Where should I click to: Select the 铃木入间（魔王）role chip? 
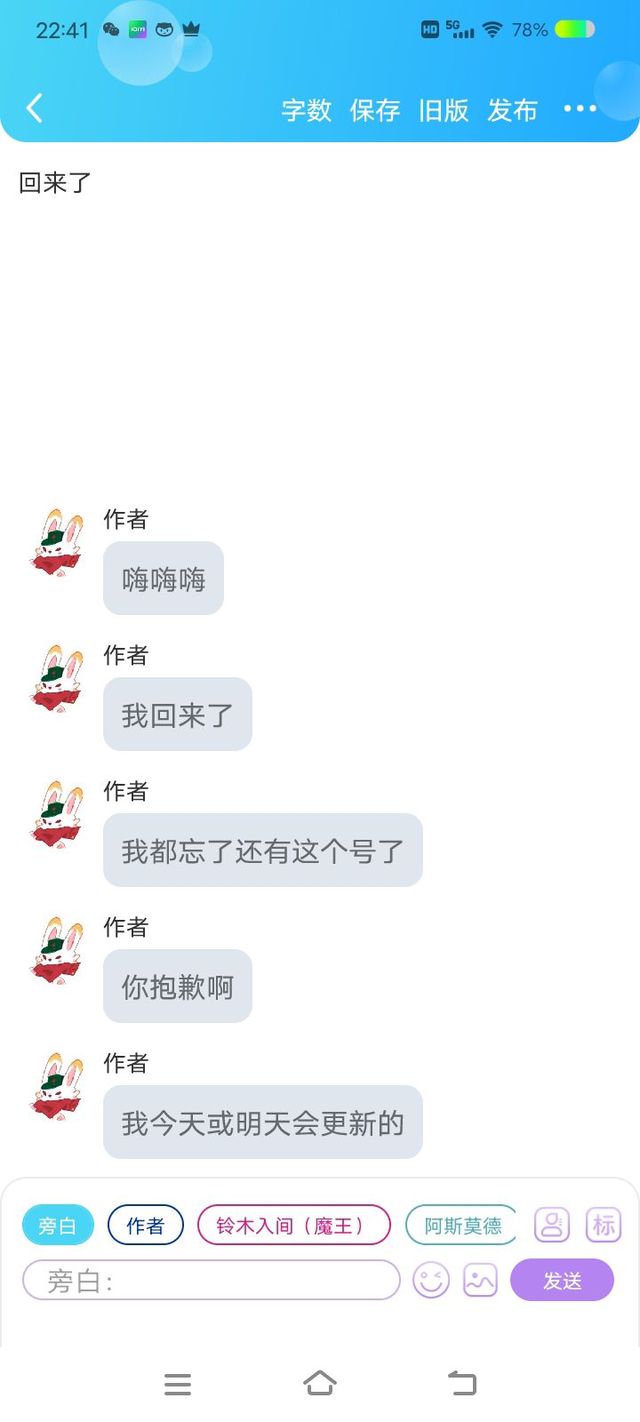[294, 1225]
